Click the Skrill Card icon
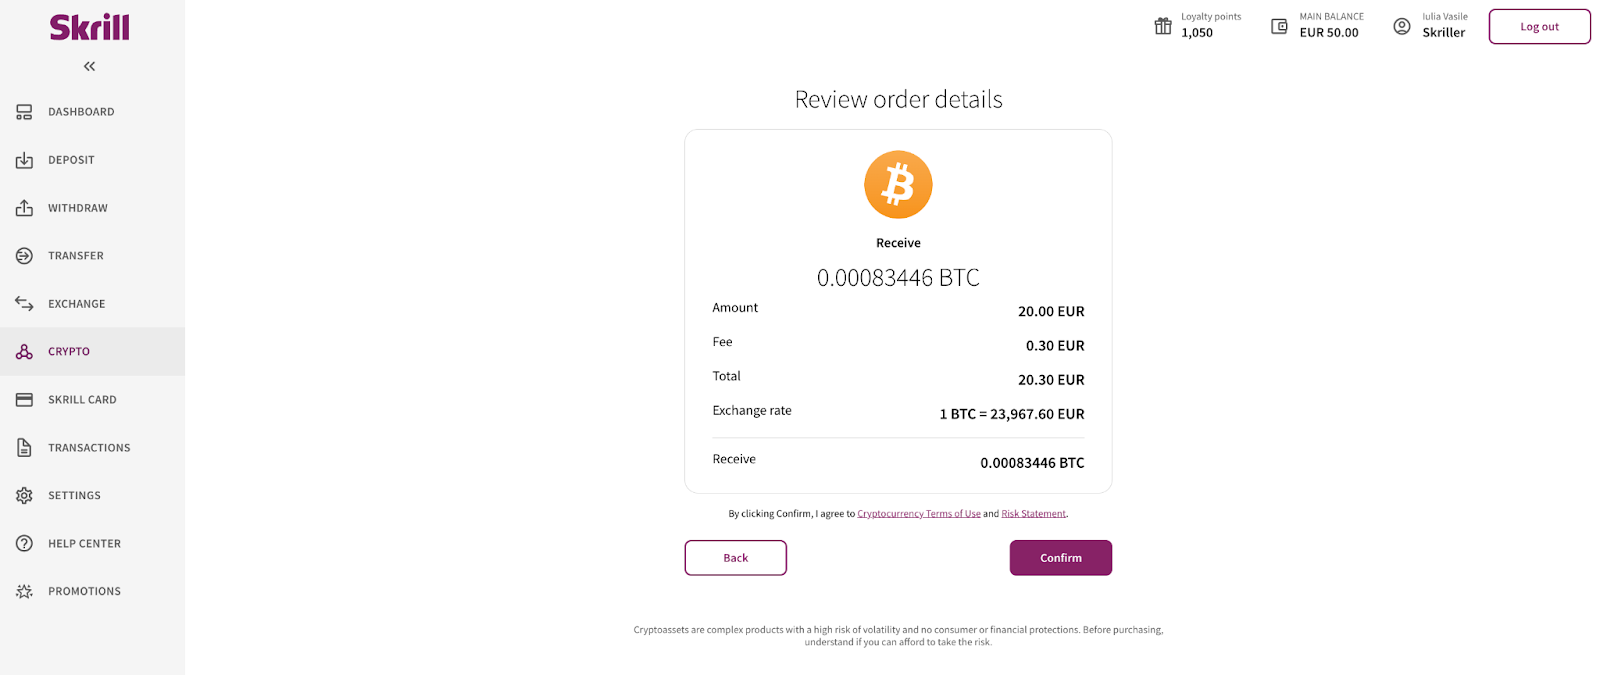 pyautogui.click(x=24, y=400)
